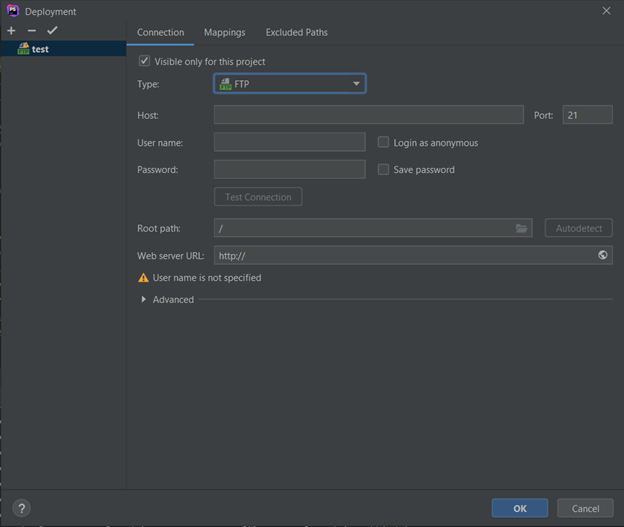This screenshot has width=624, height=527.
Task: Browse root path with folder icon
Action: (521, 228)
